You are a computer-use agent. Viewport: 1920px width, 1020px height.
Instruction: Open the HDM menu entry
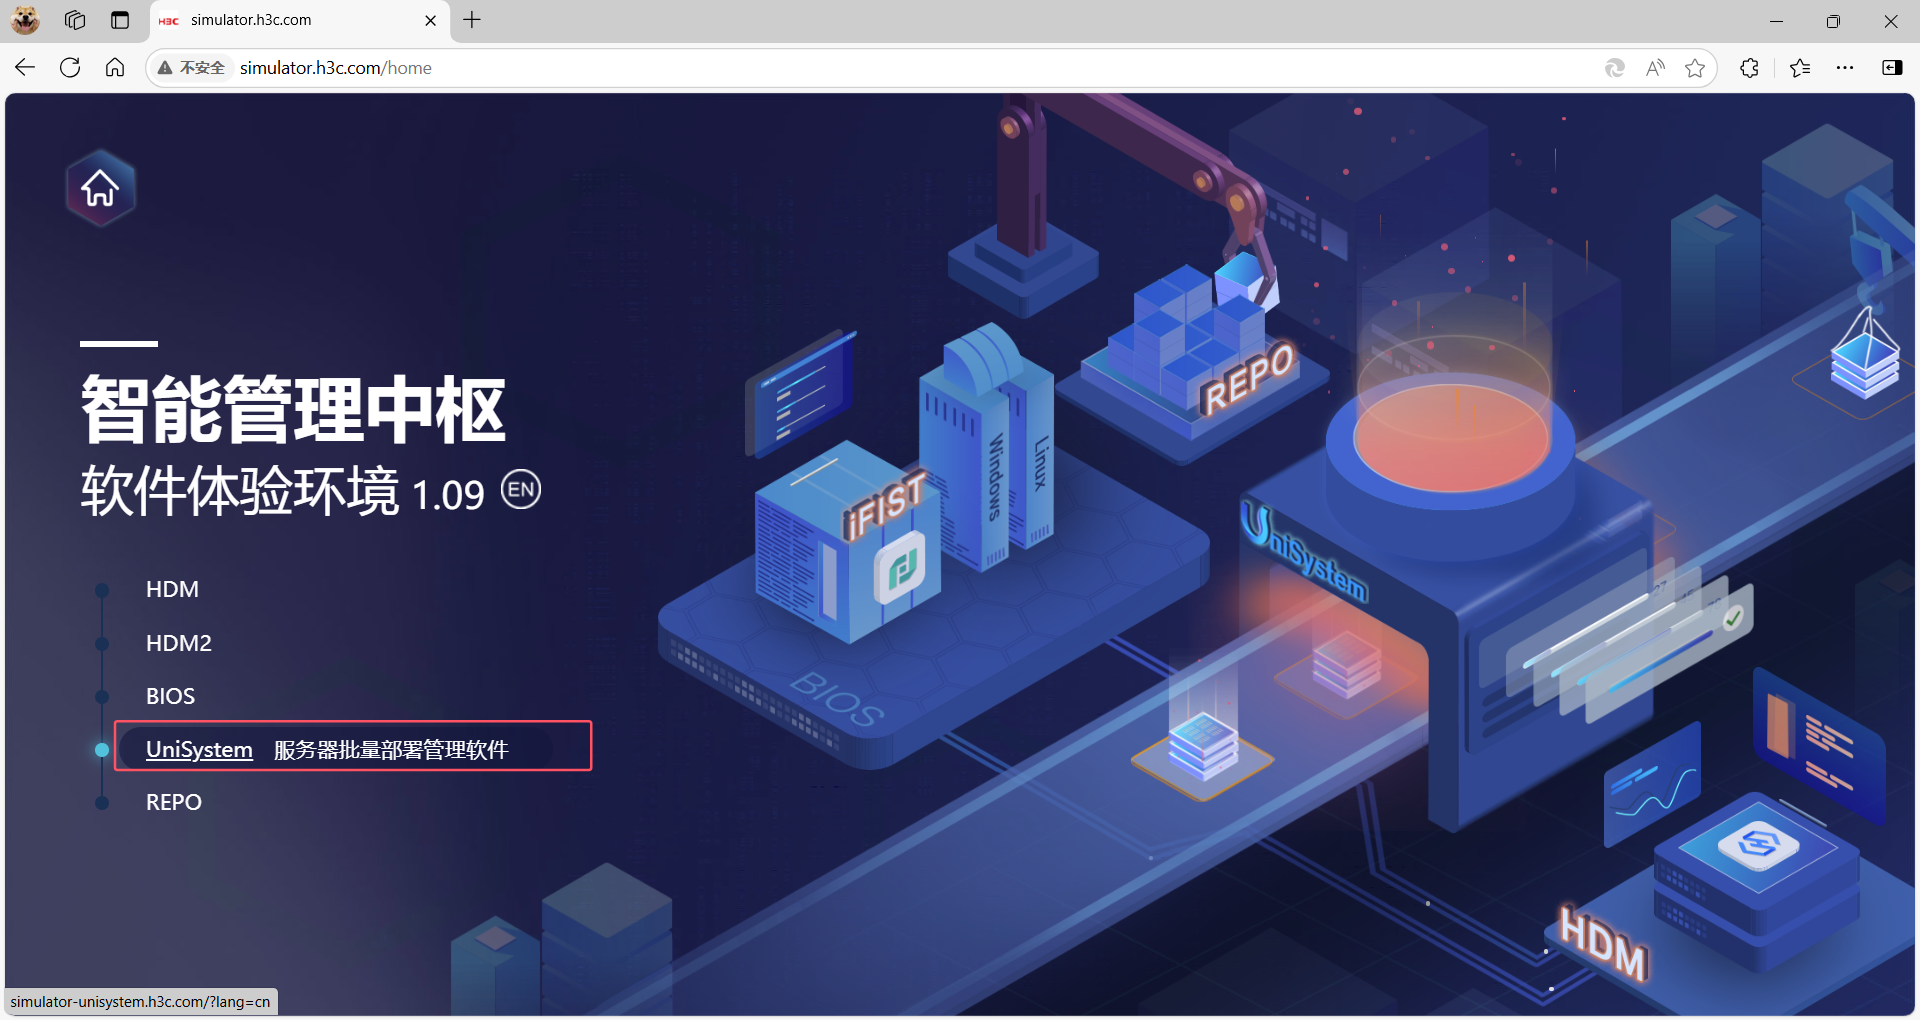point(172,590)
